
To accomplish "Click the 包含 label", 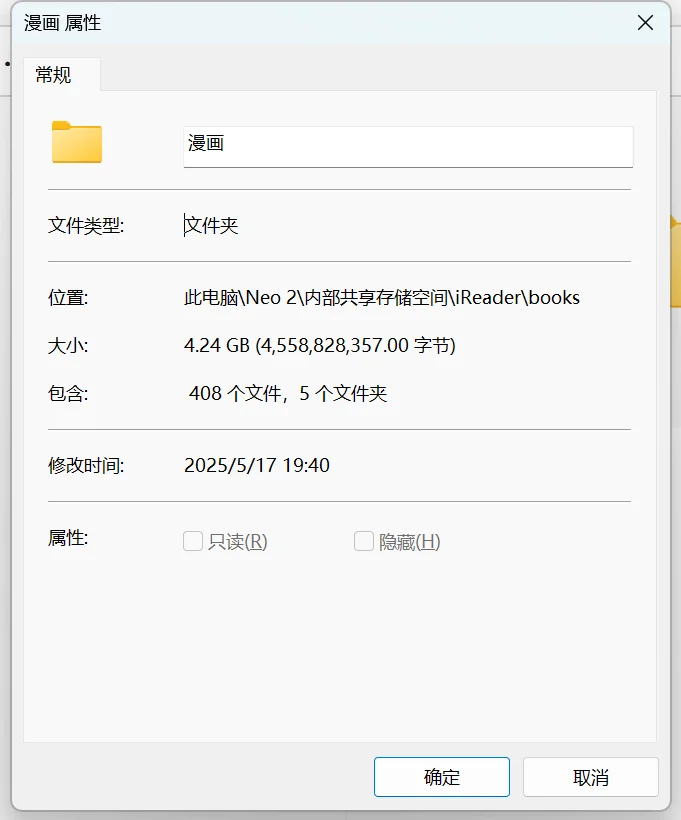I will click(x=68, y=393).
